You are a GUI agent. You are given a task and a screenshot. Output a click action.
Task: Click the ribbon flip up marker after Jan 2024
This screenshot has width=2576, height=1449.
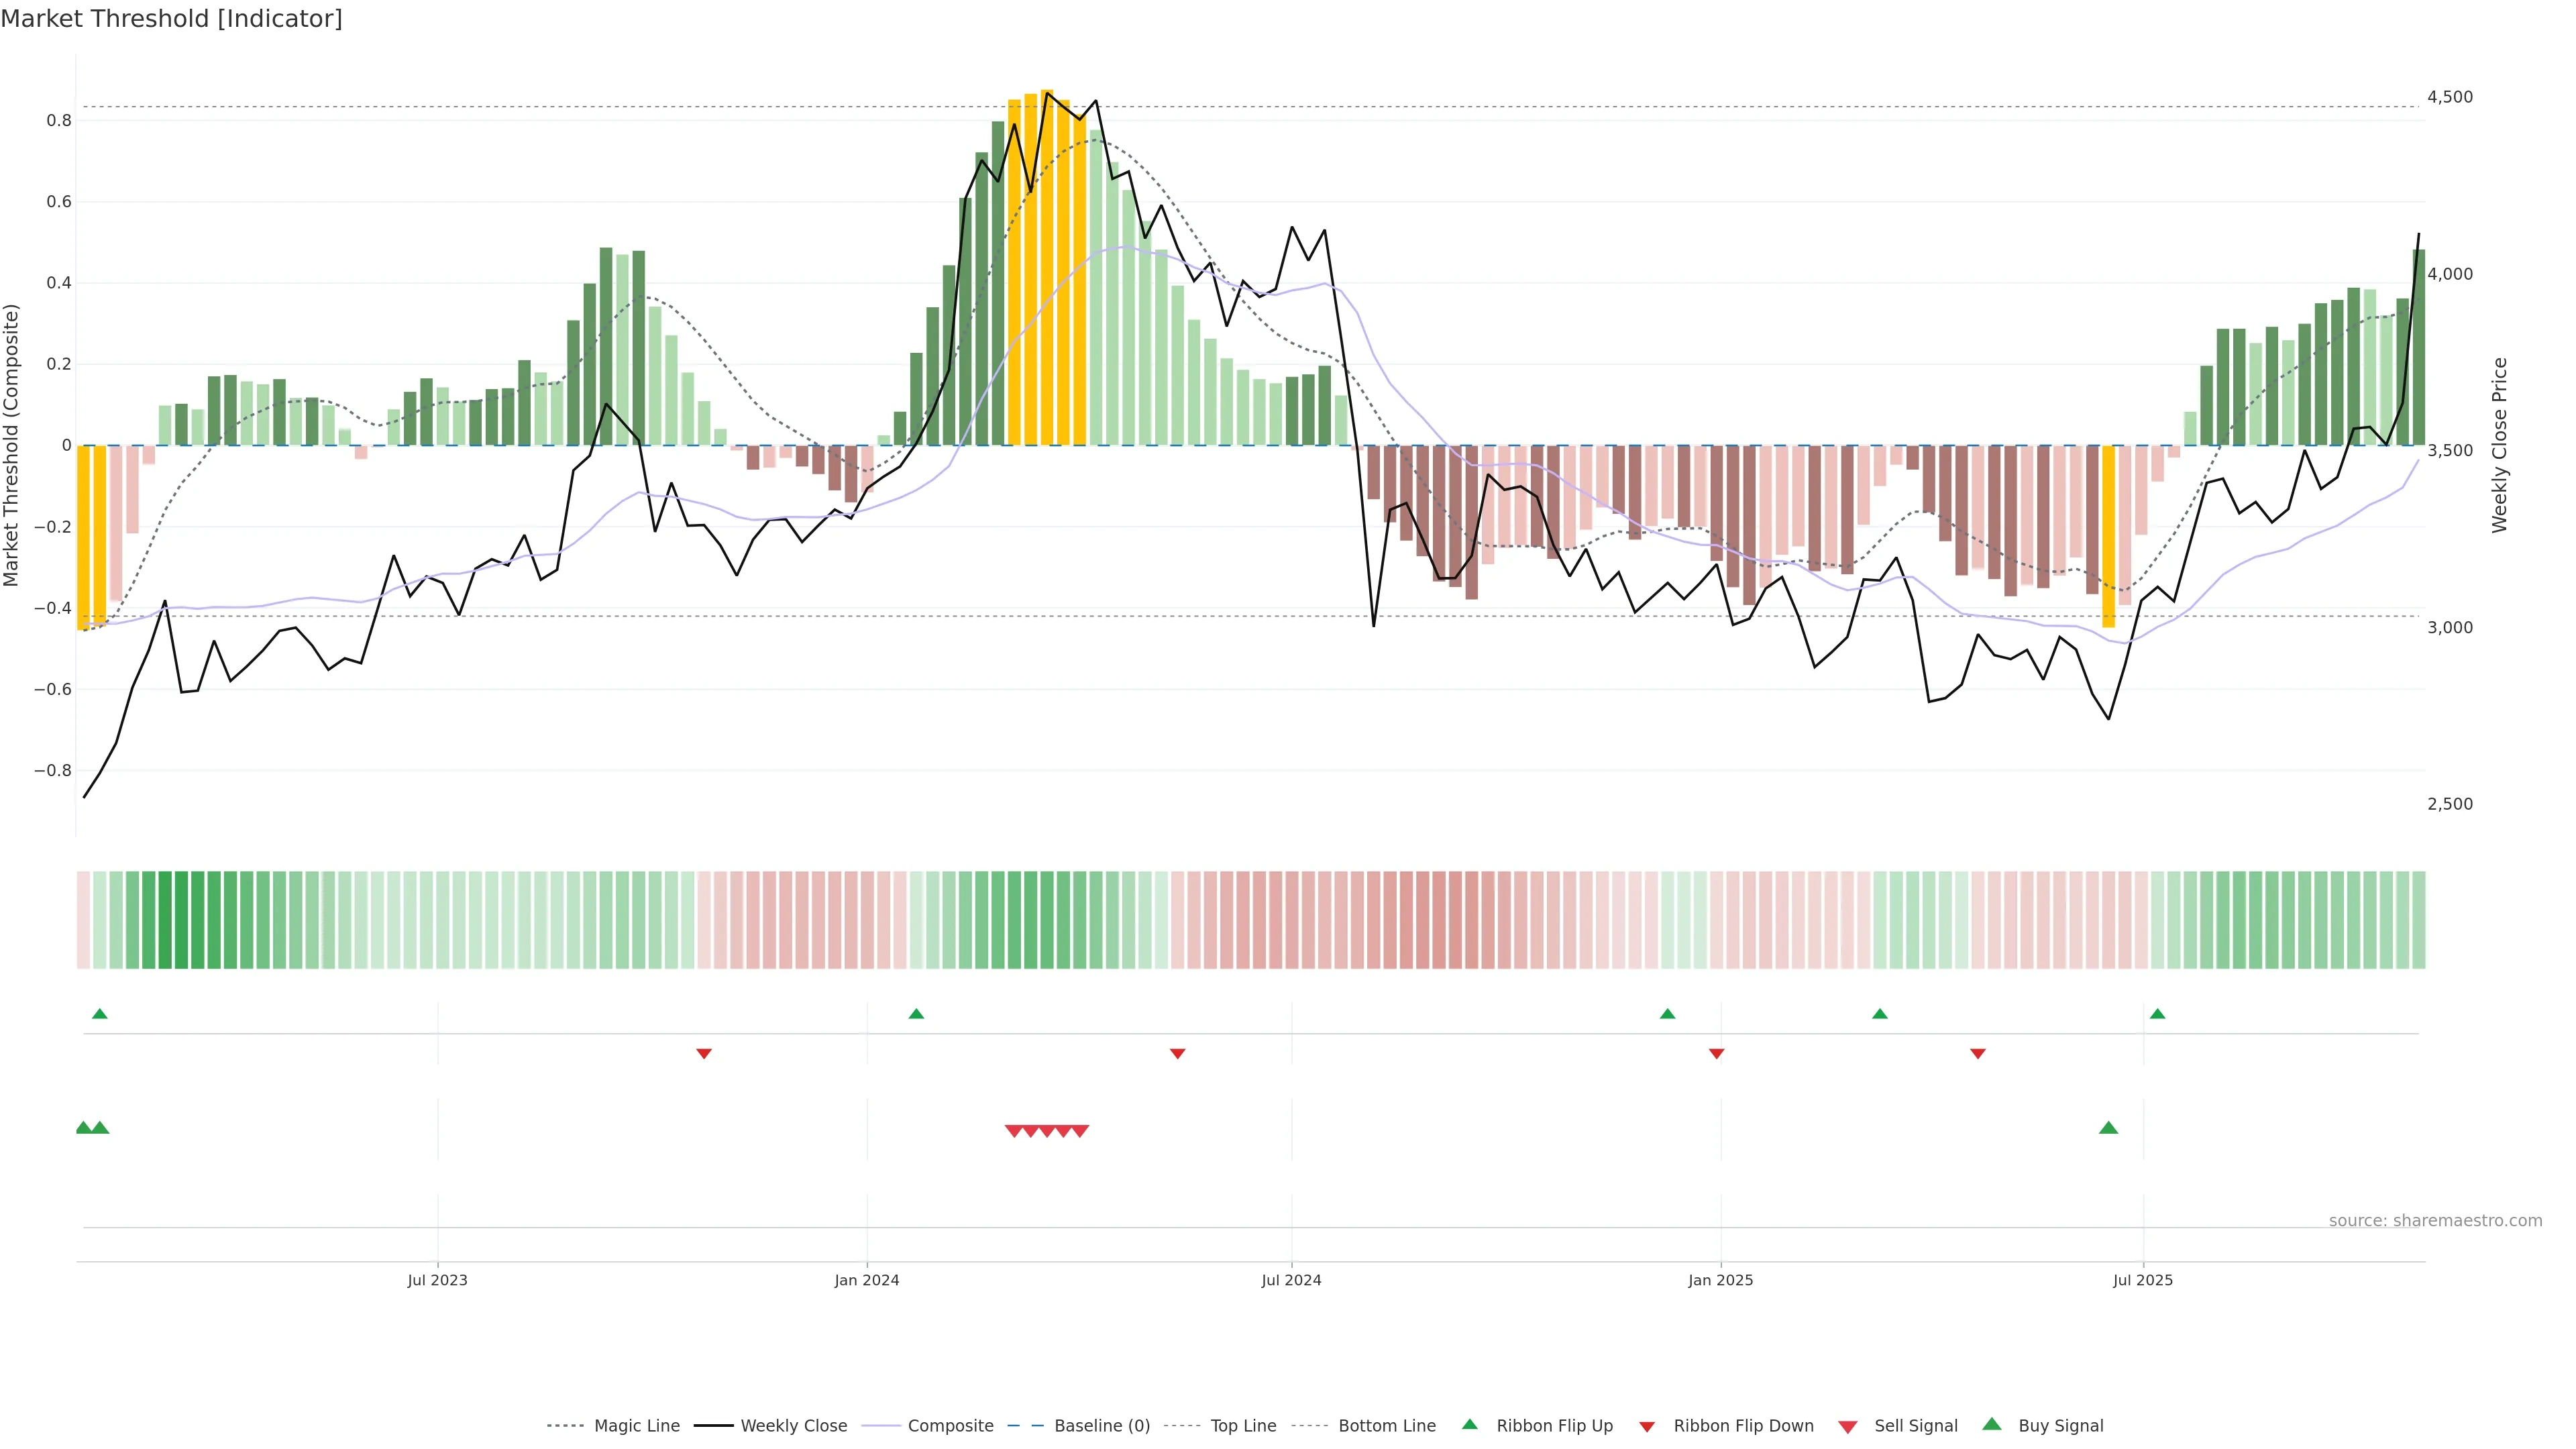[916, 1014]
